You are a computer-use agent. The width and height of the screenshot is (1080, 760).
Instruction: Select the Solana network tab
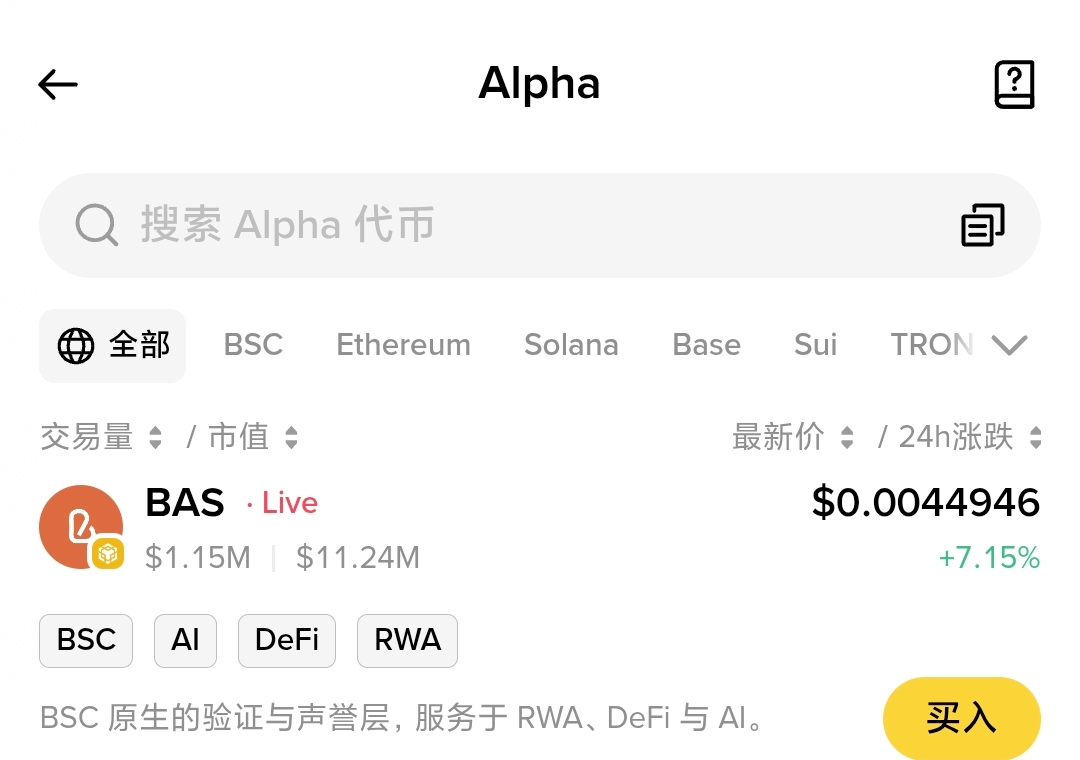[x=571, y=345]
